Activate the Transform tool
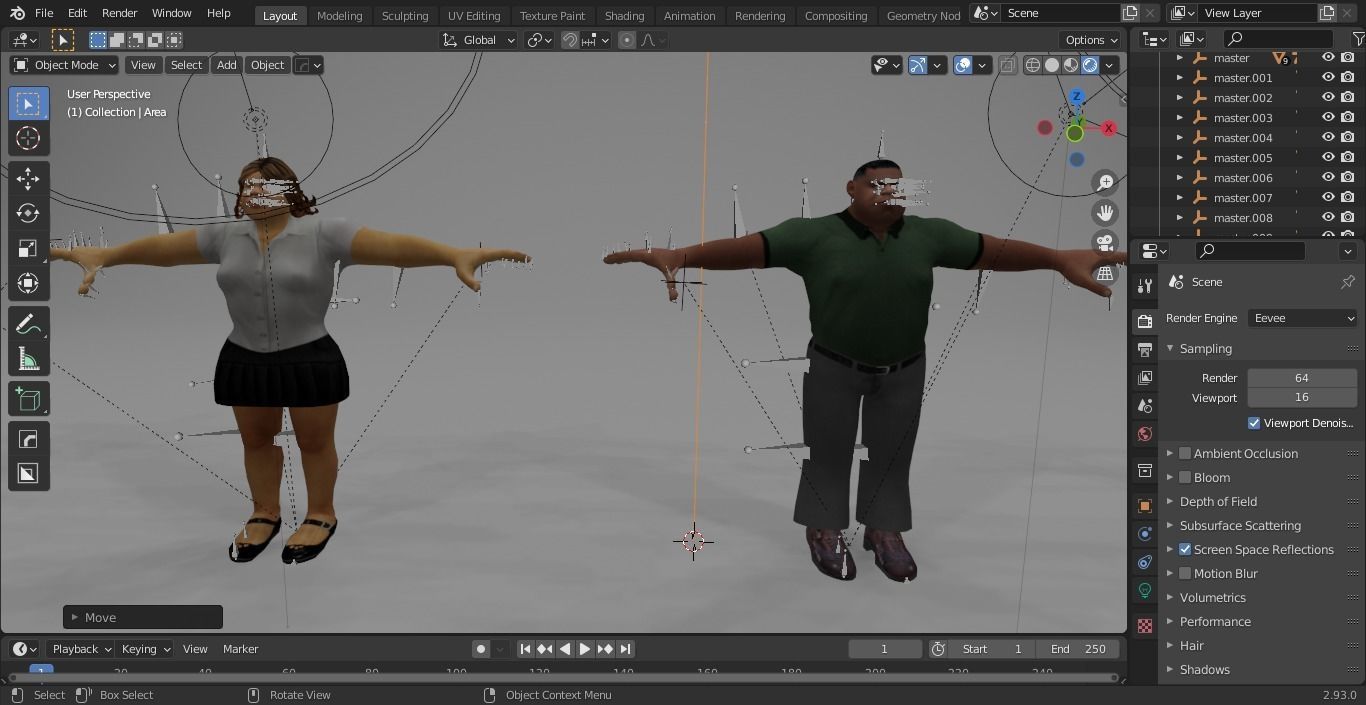Image resolution: width=1366 pixels, height=705 pixels. click(x=28, y=283)
